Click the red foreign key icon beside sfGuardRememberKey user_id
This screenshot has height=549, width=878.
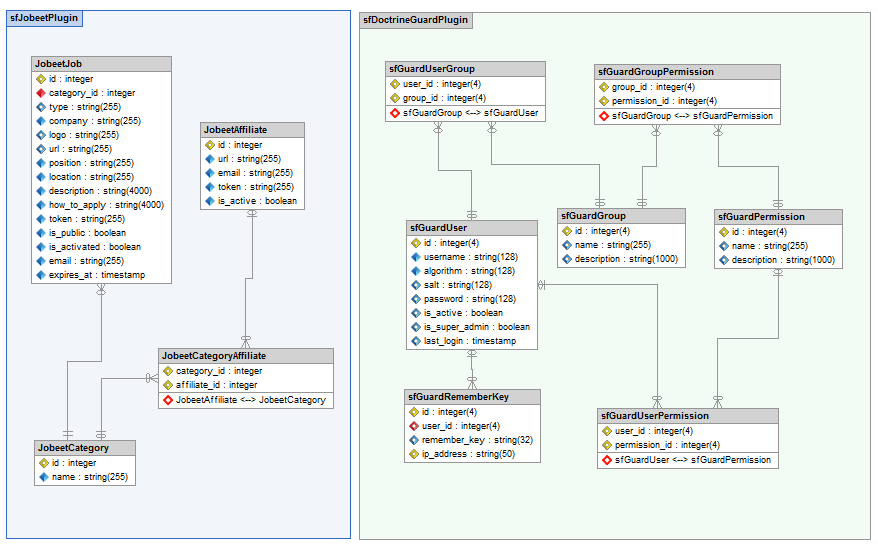(413, 426)
